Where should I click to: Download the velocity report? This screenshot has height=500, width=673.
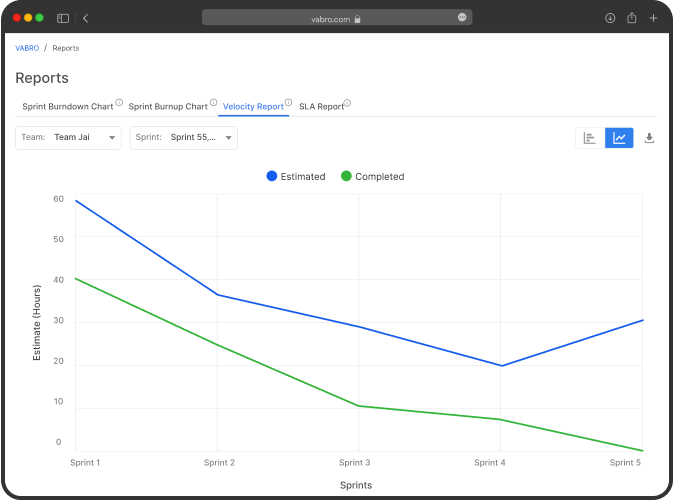(x=649, y=138)
